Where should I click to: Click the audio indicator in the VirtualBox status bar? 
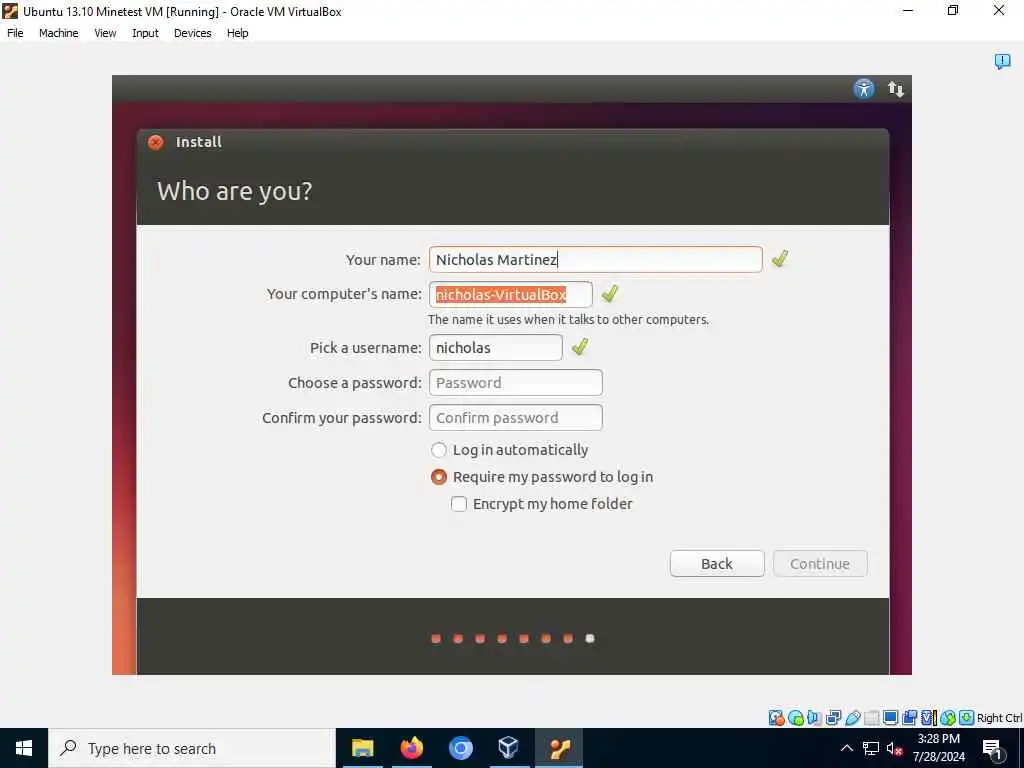click(814, 718)
